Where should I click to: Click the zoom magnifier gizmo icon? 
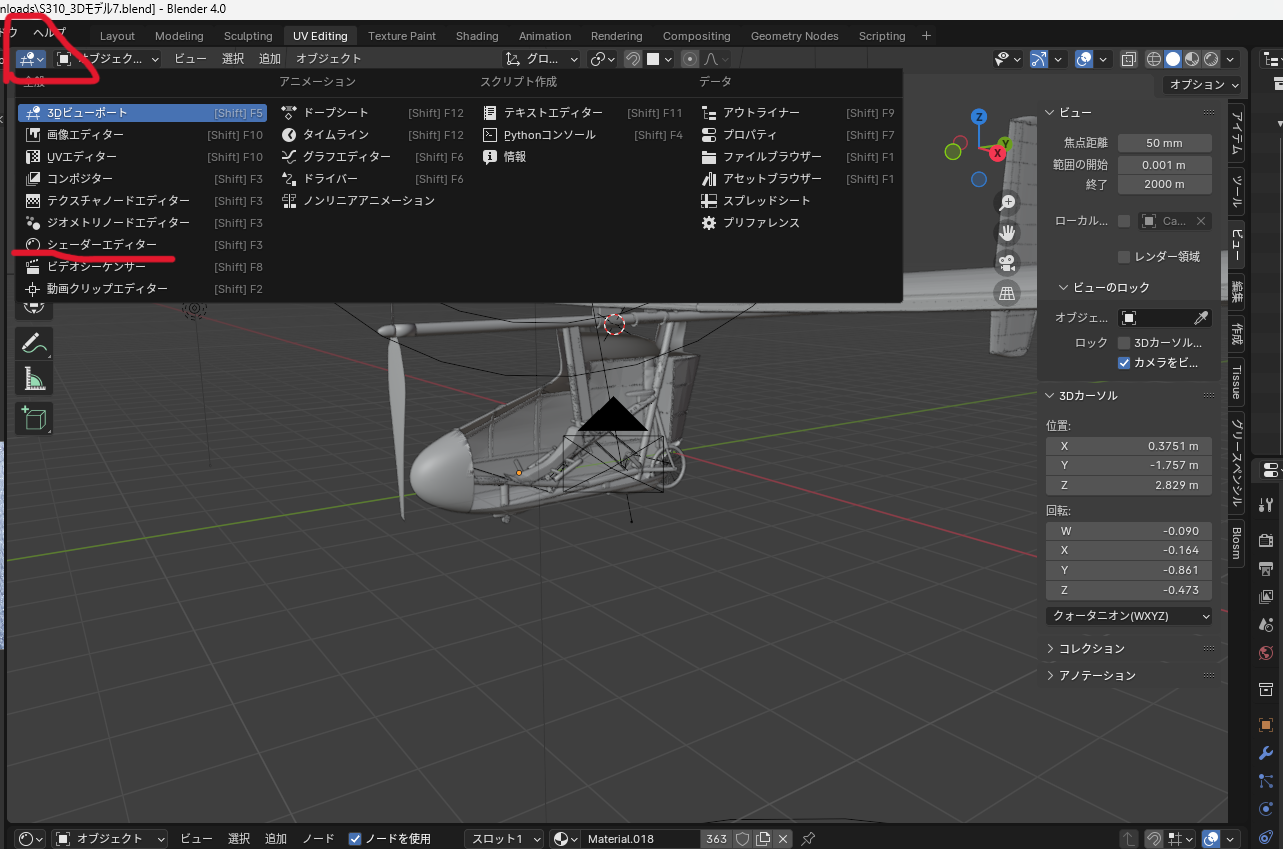[x=1007, y=202]
